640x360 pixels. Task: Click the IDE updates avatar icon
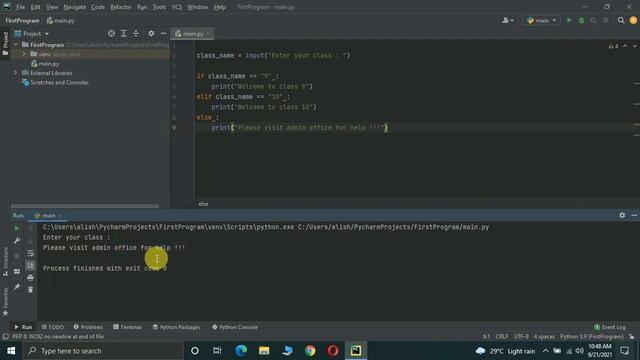tap(633, 20)
